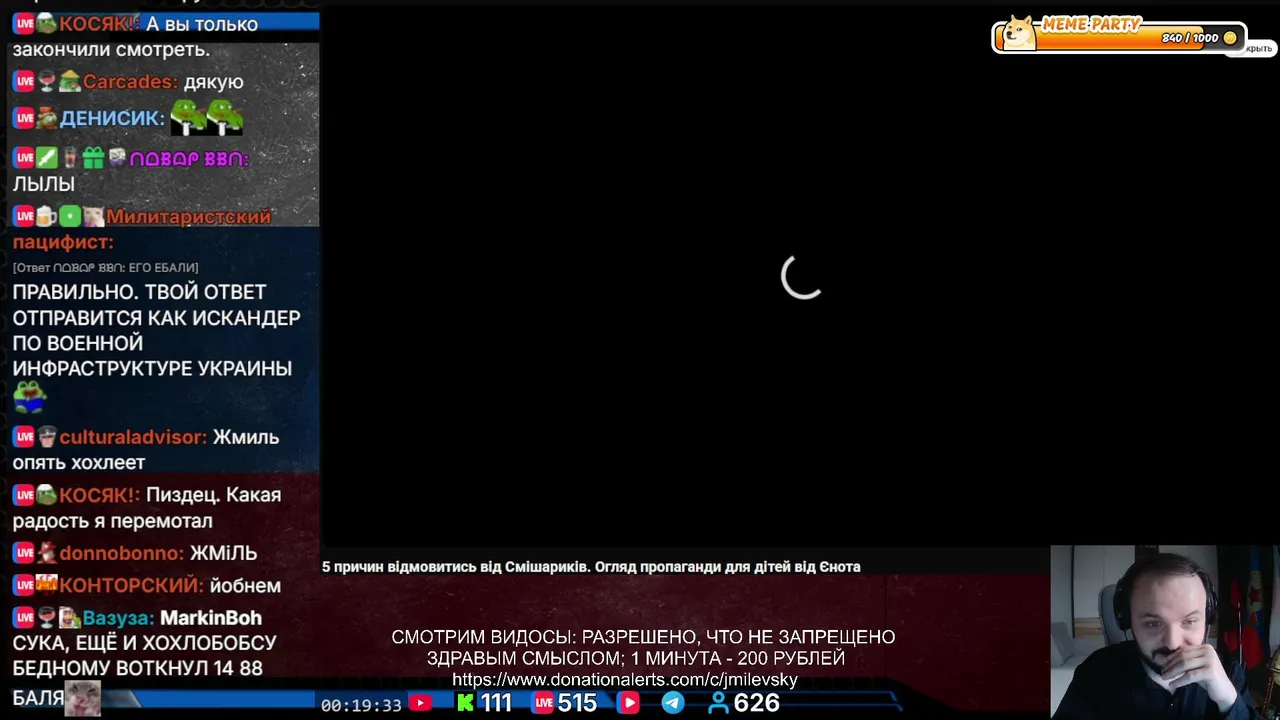
Task: Click the username КОНТОРСКИЙ in chat
Action: pos(131,585)
